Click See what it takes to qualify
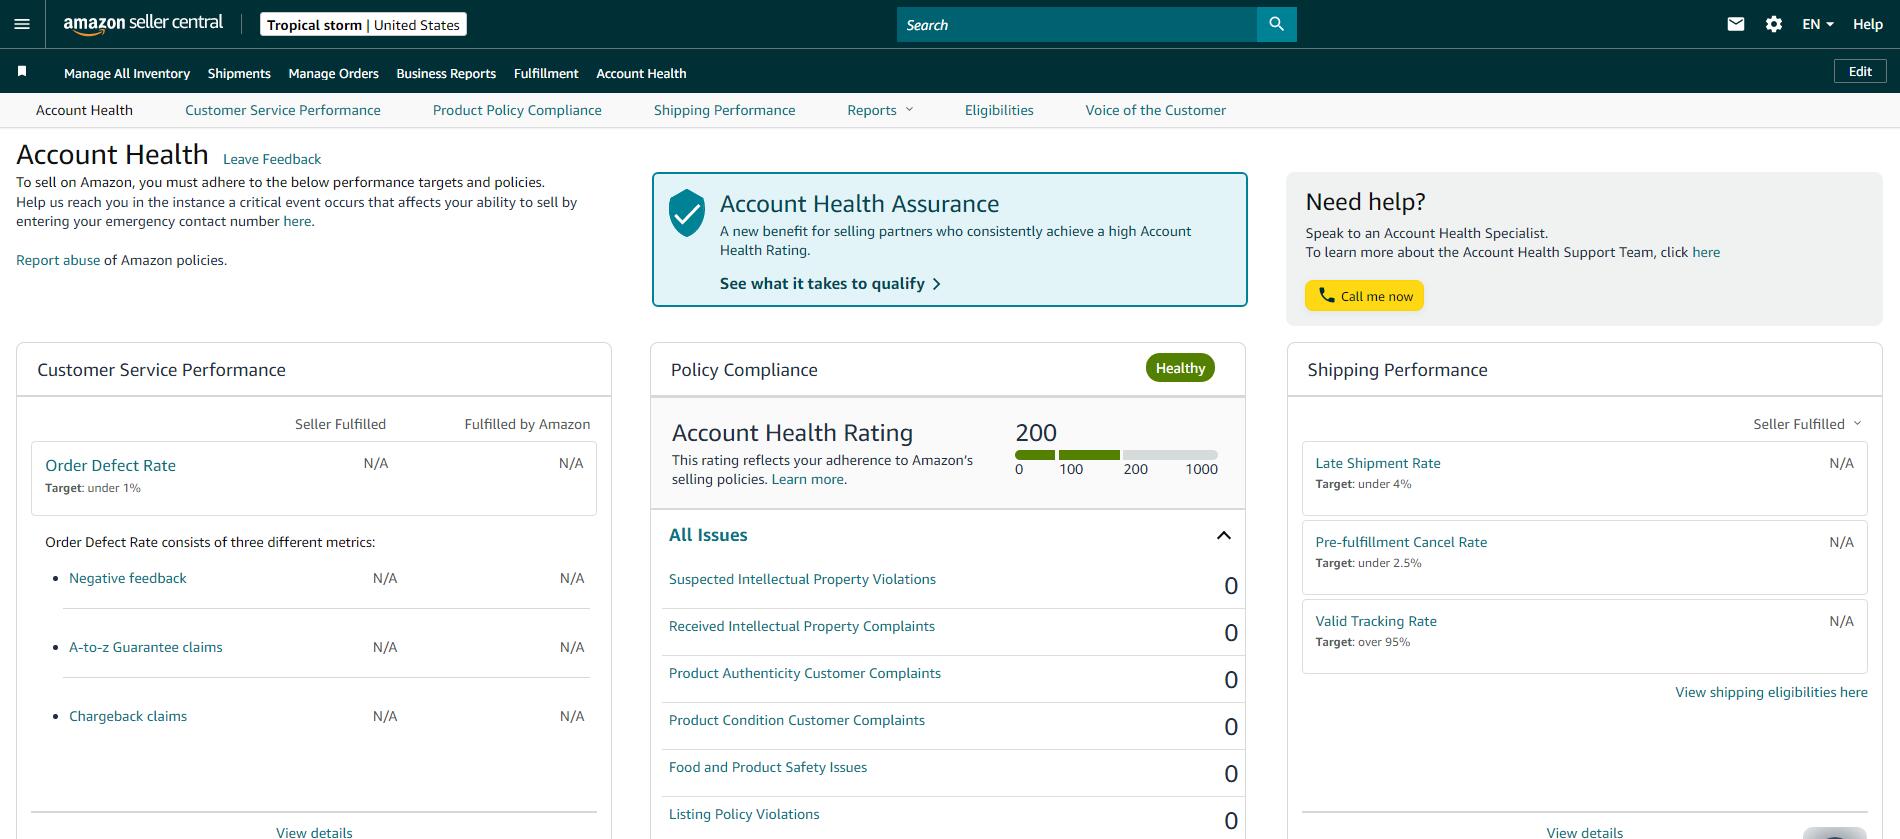 click(830, 284)
